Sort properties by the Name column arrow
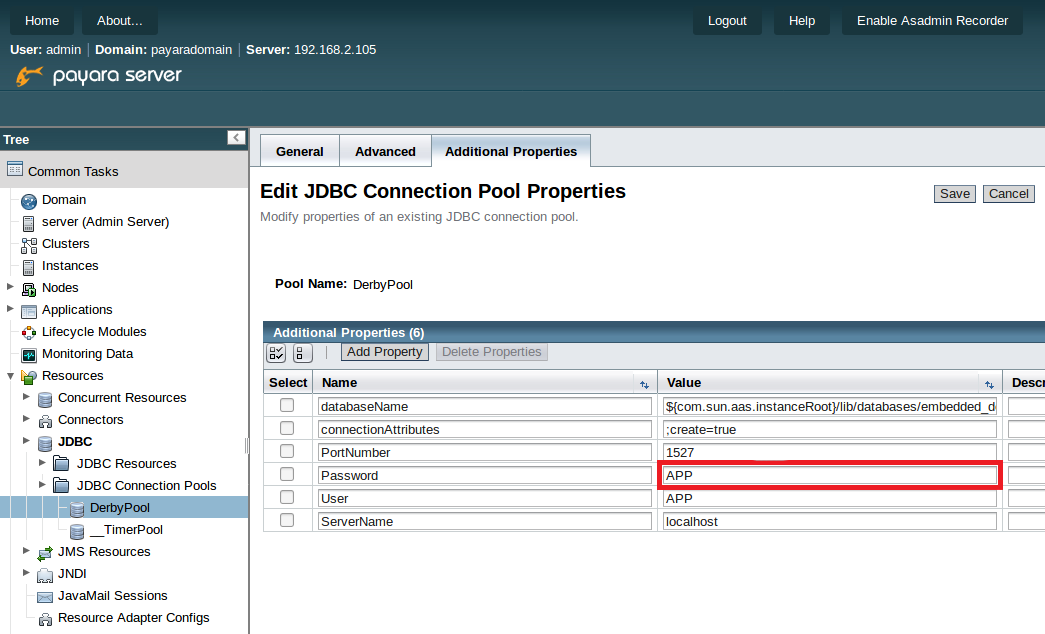This screenshot has width=1045, height=634. click(x=644, y=384)
